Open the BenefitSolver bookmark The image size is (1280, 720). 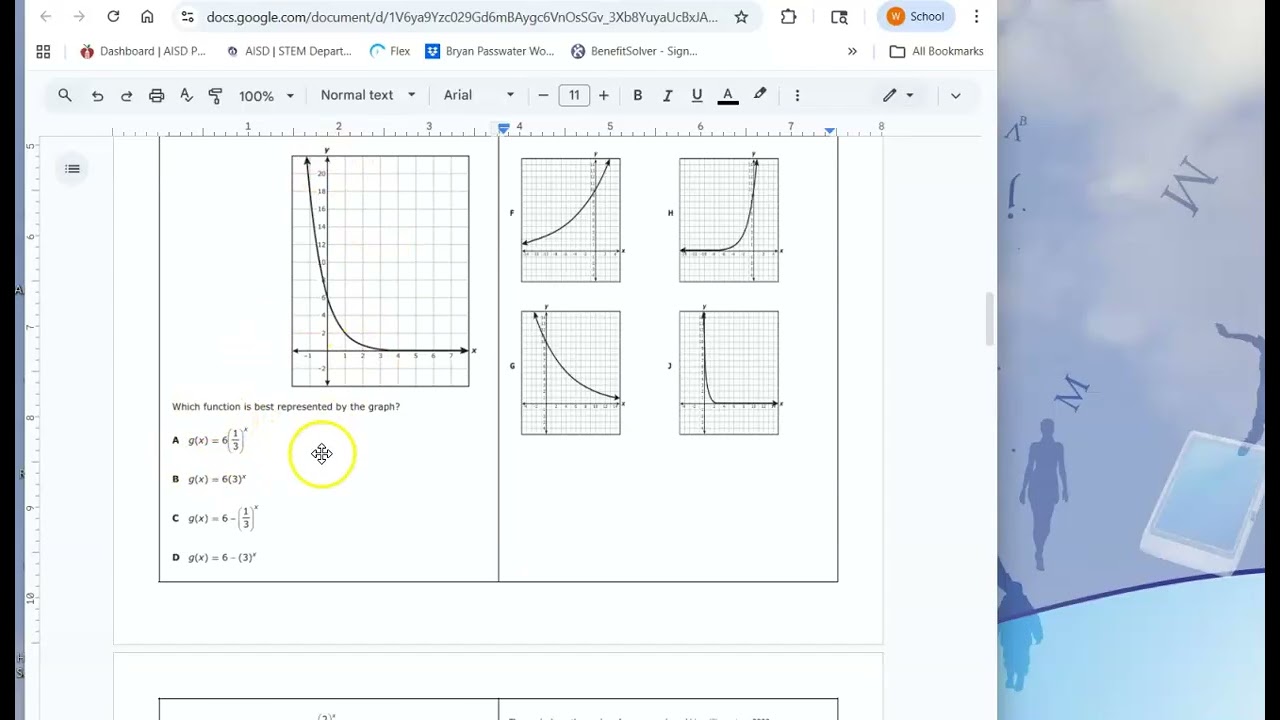(634, 51)
